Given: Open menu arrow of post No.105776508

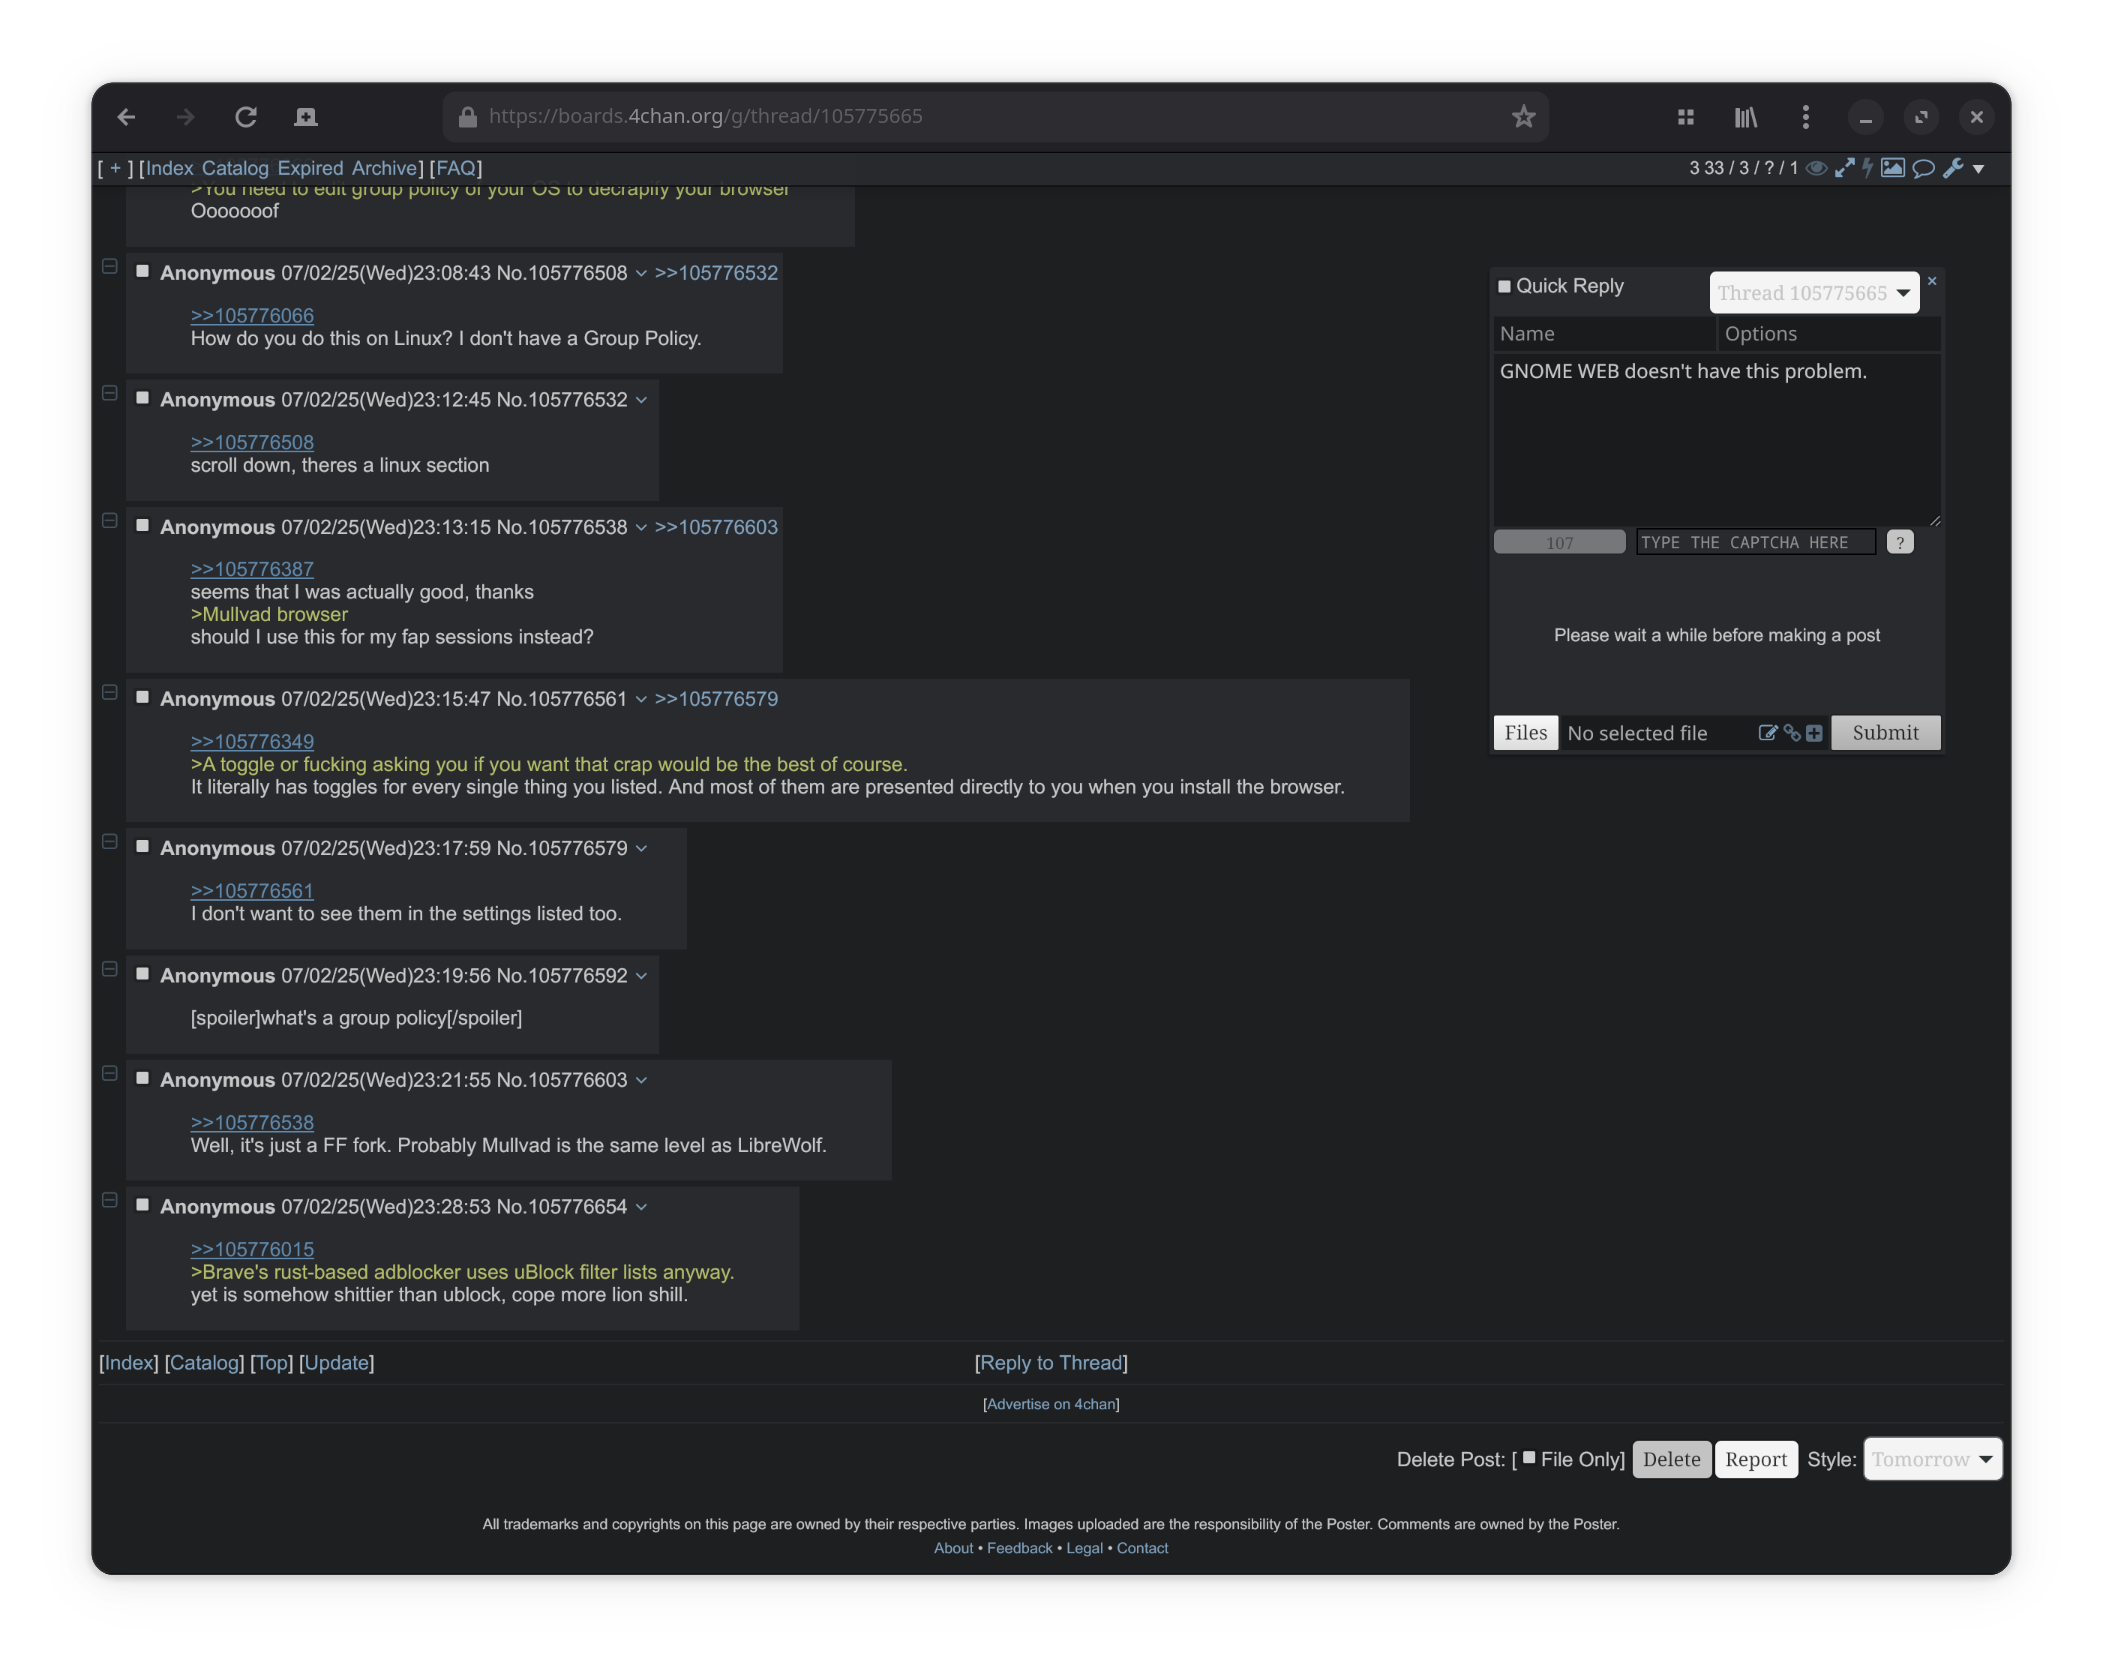Looking at the screenshot, I should tap(641, 274).
